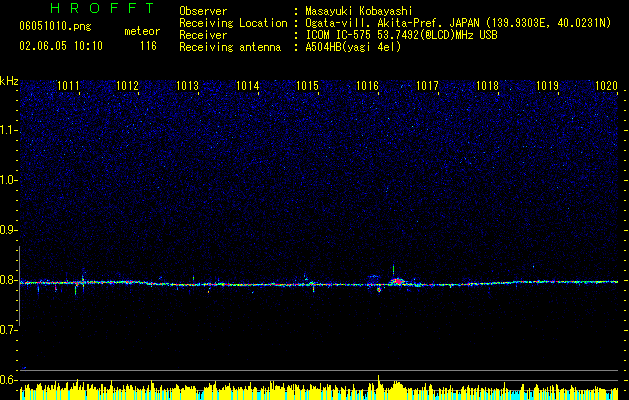Click the Observer label
Image resolution: width=629 pixels, height=400 pixels.
coord(203,11)
